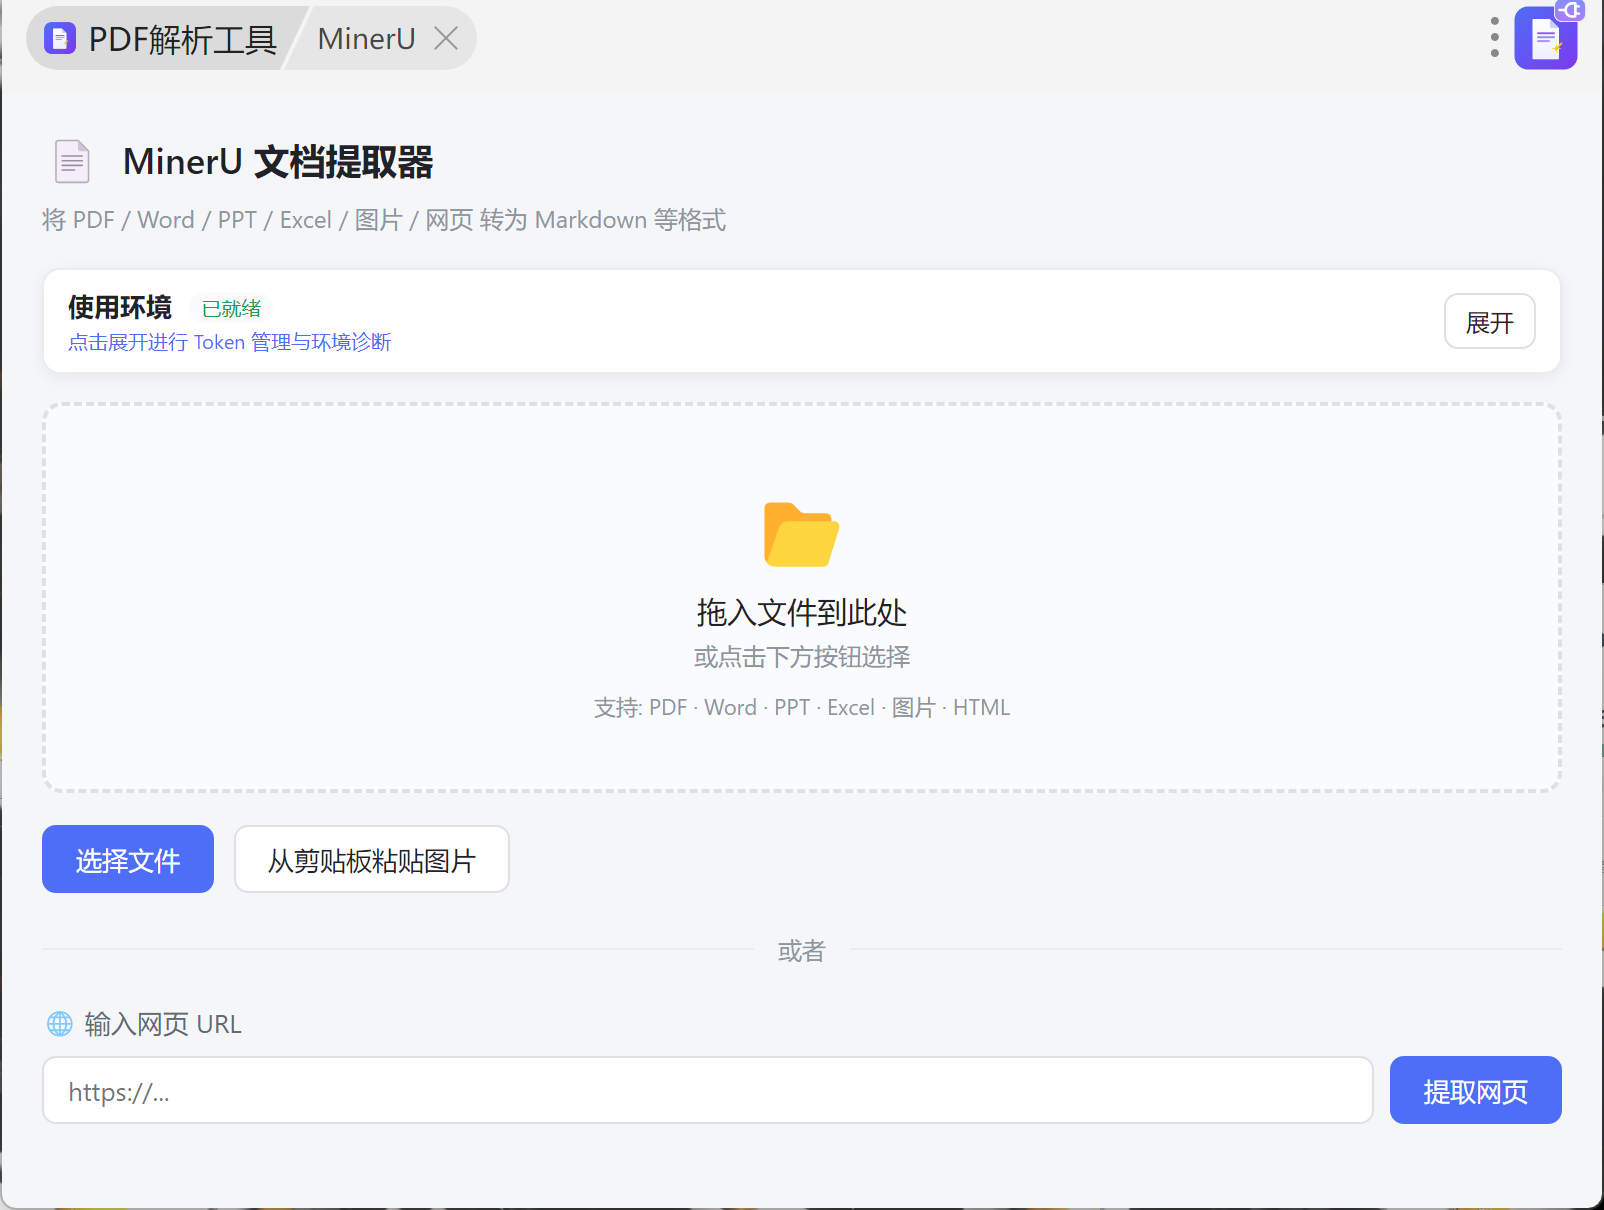
Task: Click the 选择文件 button
Action: 128,859
